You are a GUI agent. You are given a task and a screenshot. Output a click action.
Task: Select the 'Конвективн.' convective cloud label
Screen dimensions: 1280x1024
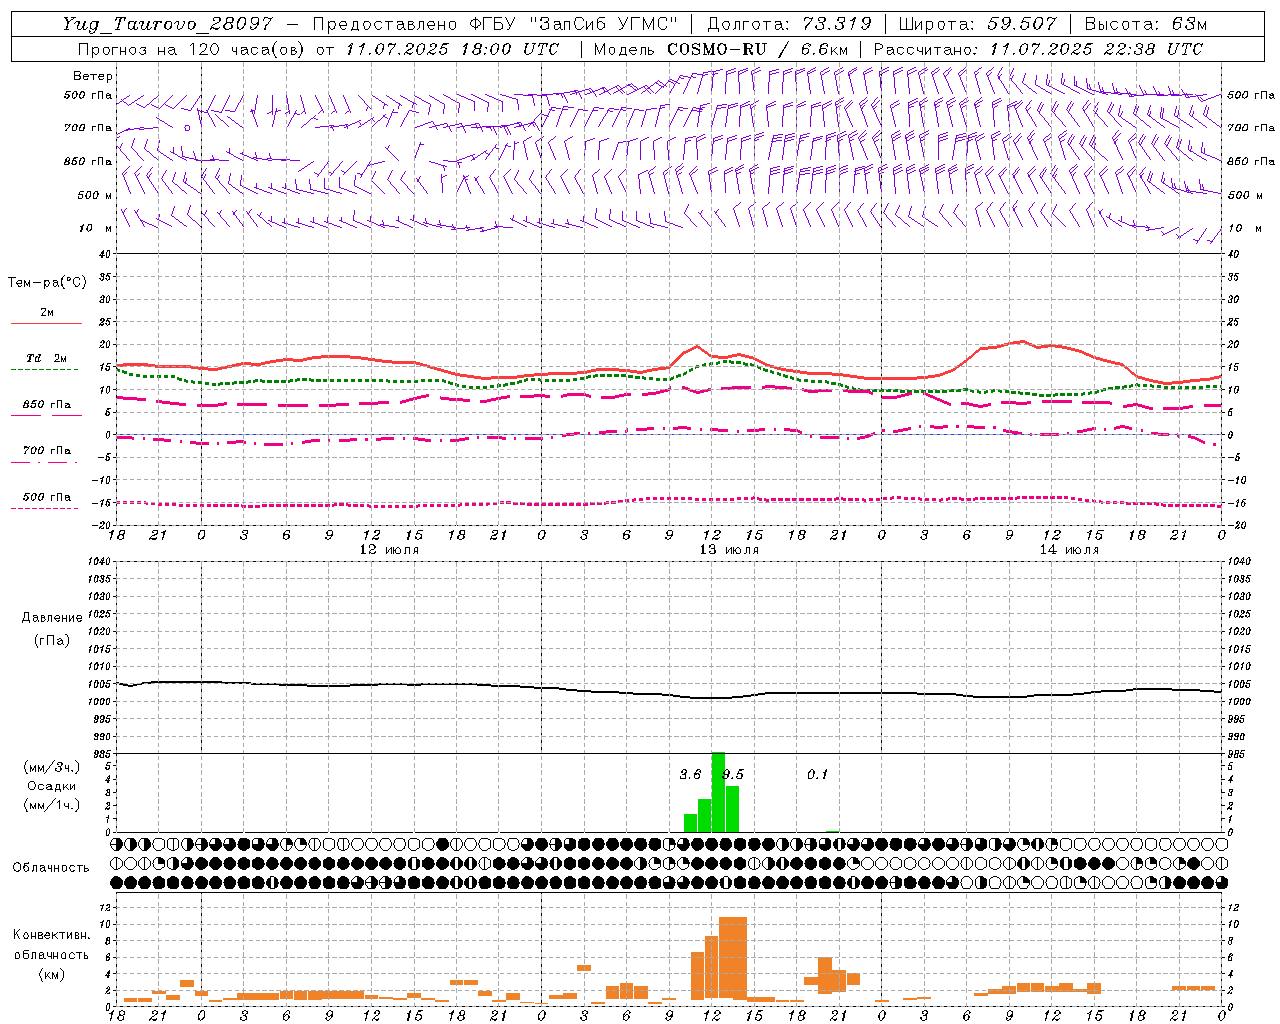(51, 935)
